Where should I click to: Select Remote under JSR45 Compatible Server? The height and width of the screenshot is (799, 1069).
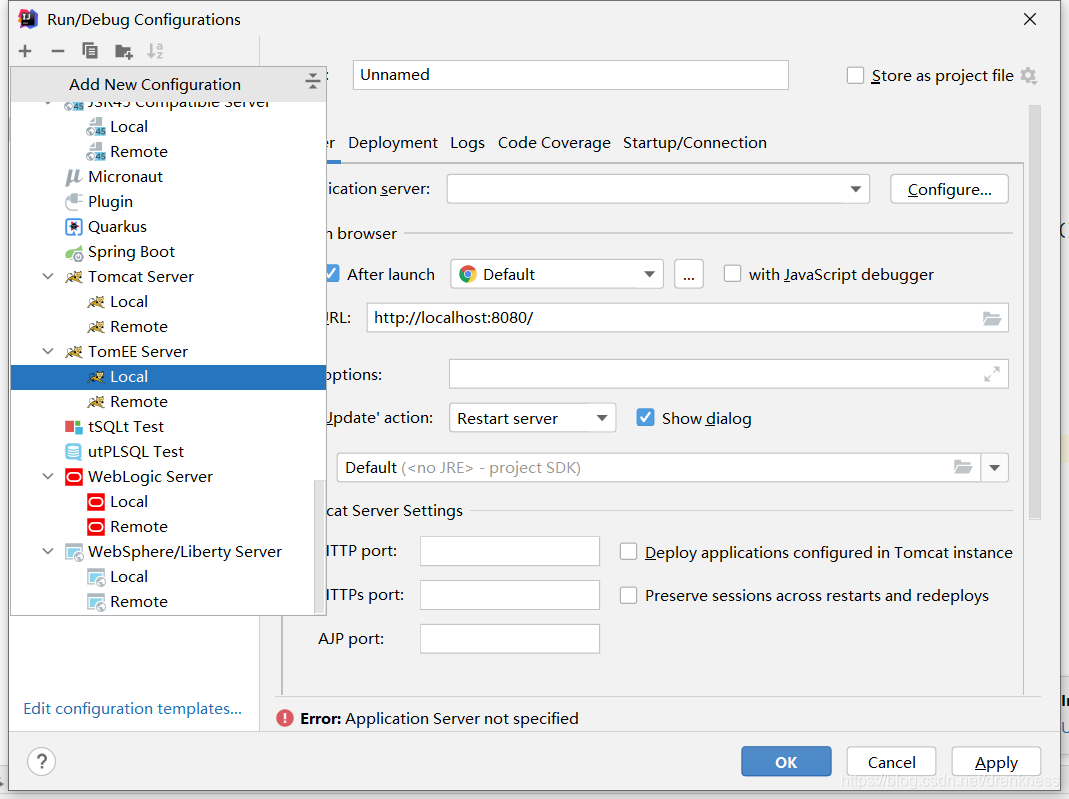(x=139, y=151)
